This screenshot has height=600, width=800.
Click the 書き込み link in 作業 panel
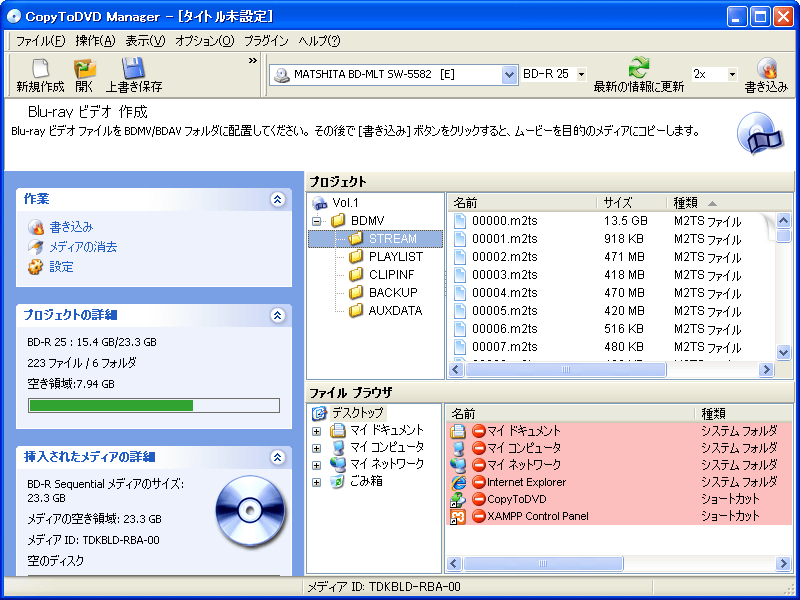point(71,227)
